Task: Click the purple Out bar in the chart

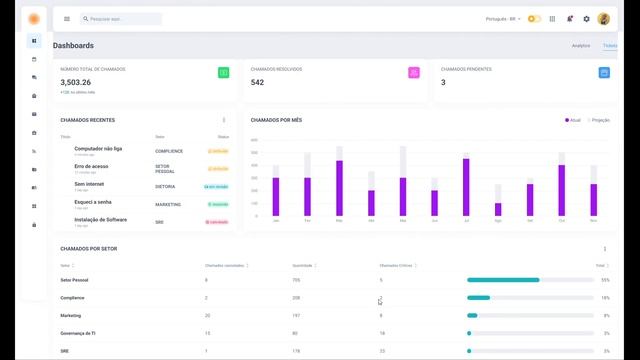Action: pos(562,191)
